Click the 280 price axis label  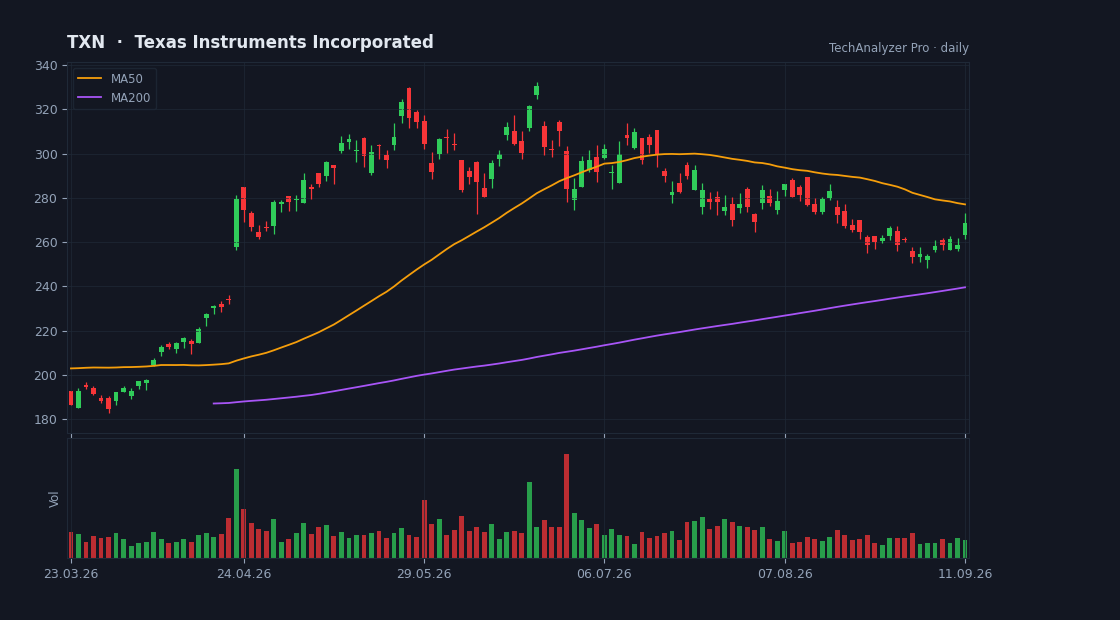[46, 199]
